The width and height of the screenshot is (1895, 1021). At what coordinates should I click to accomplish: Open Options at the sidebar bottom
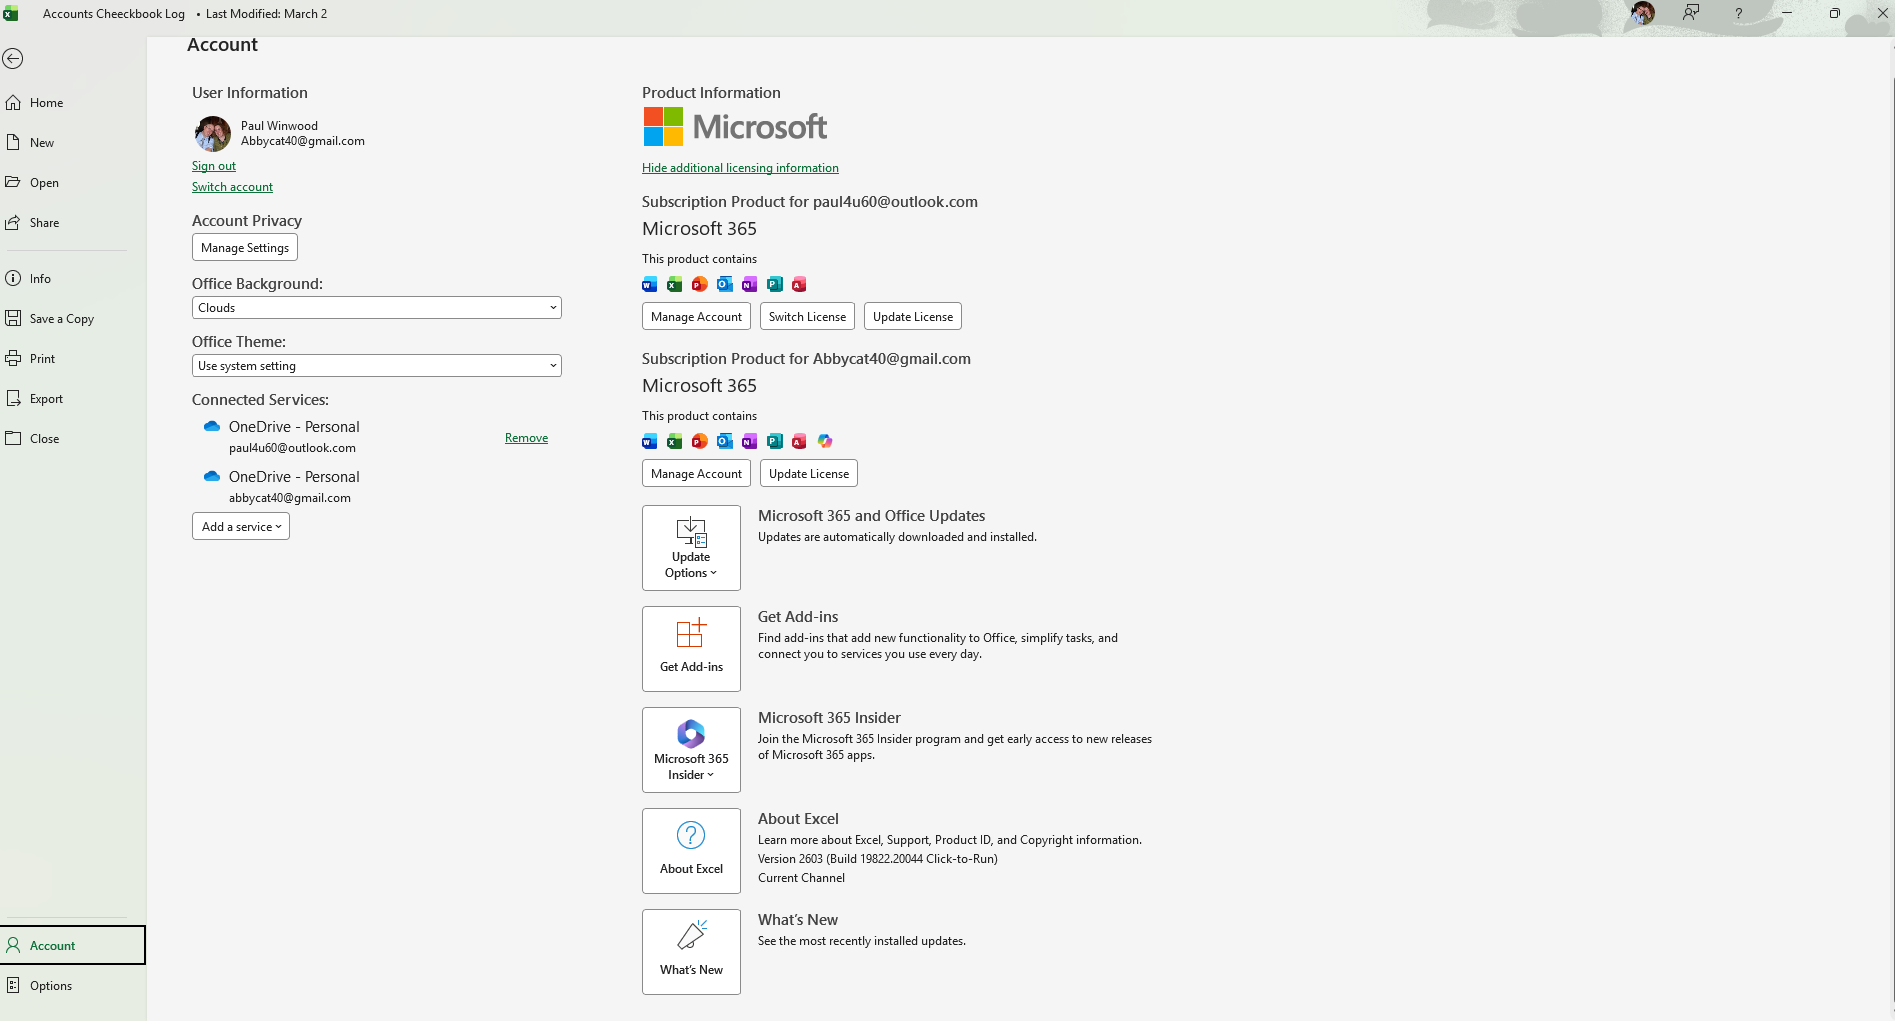(x=73, y=986)
